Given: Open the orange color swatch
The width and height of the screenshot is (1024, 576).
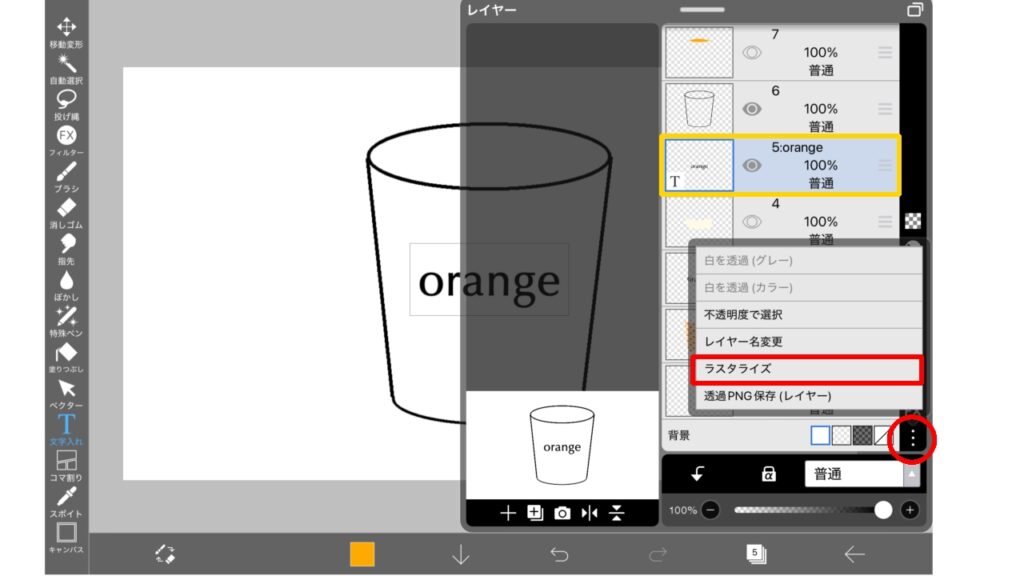Looking at the screenshot, I should tap(362, 554).
